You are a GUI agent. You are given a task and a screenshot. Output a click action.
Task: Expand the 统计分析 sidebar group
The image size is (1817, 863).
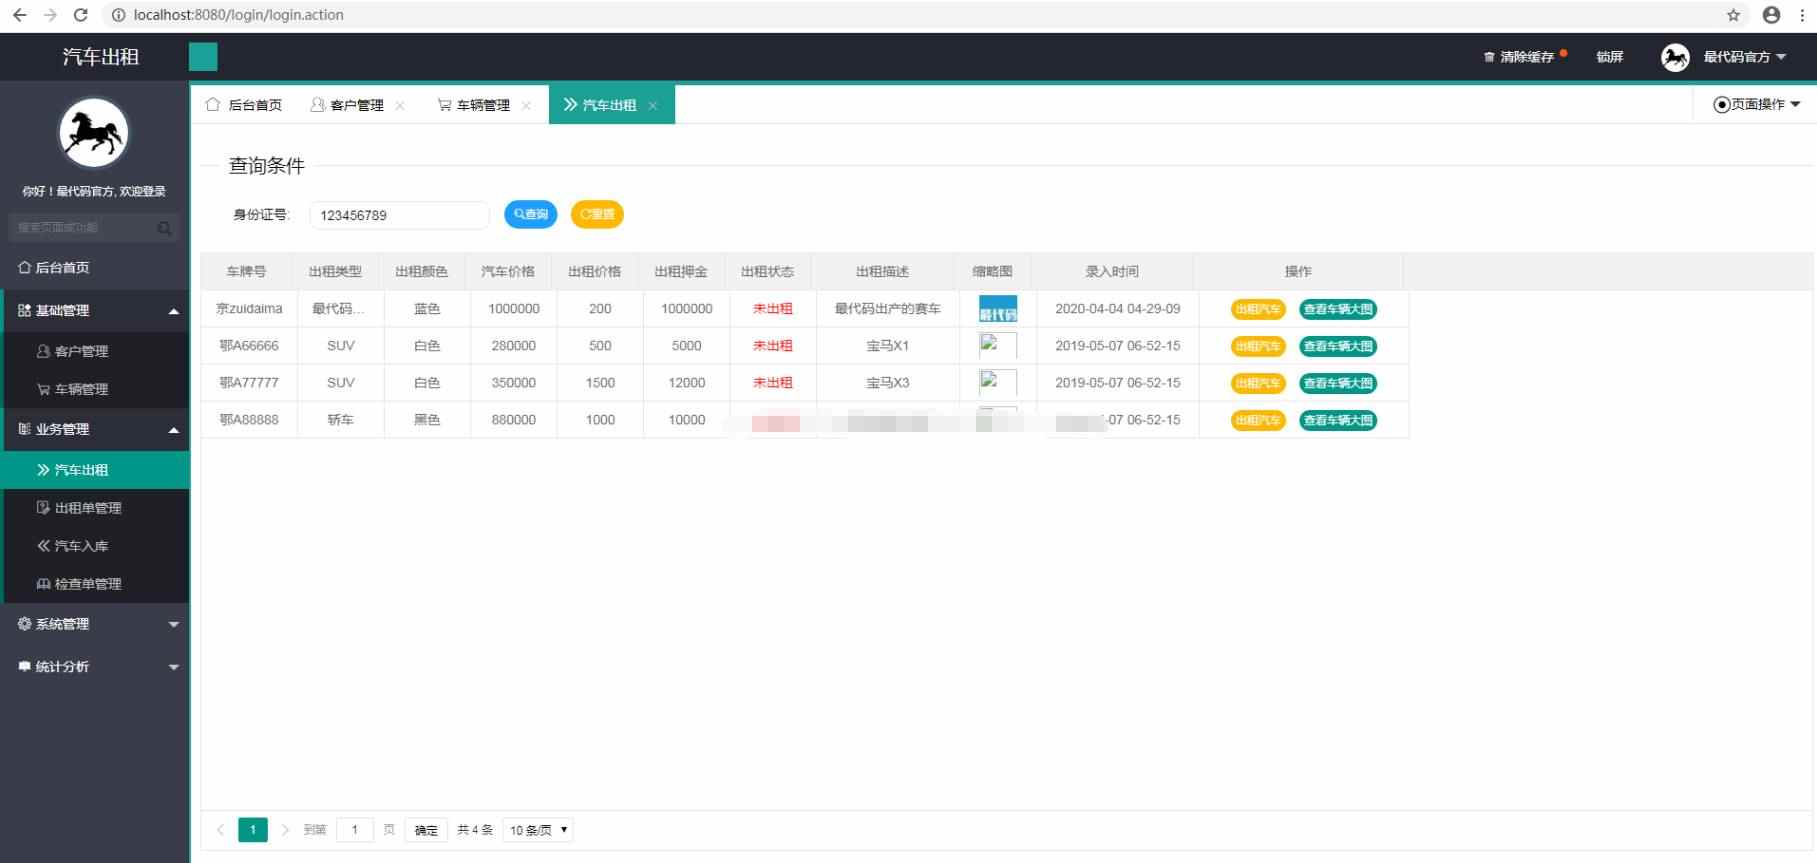95,667
